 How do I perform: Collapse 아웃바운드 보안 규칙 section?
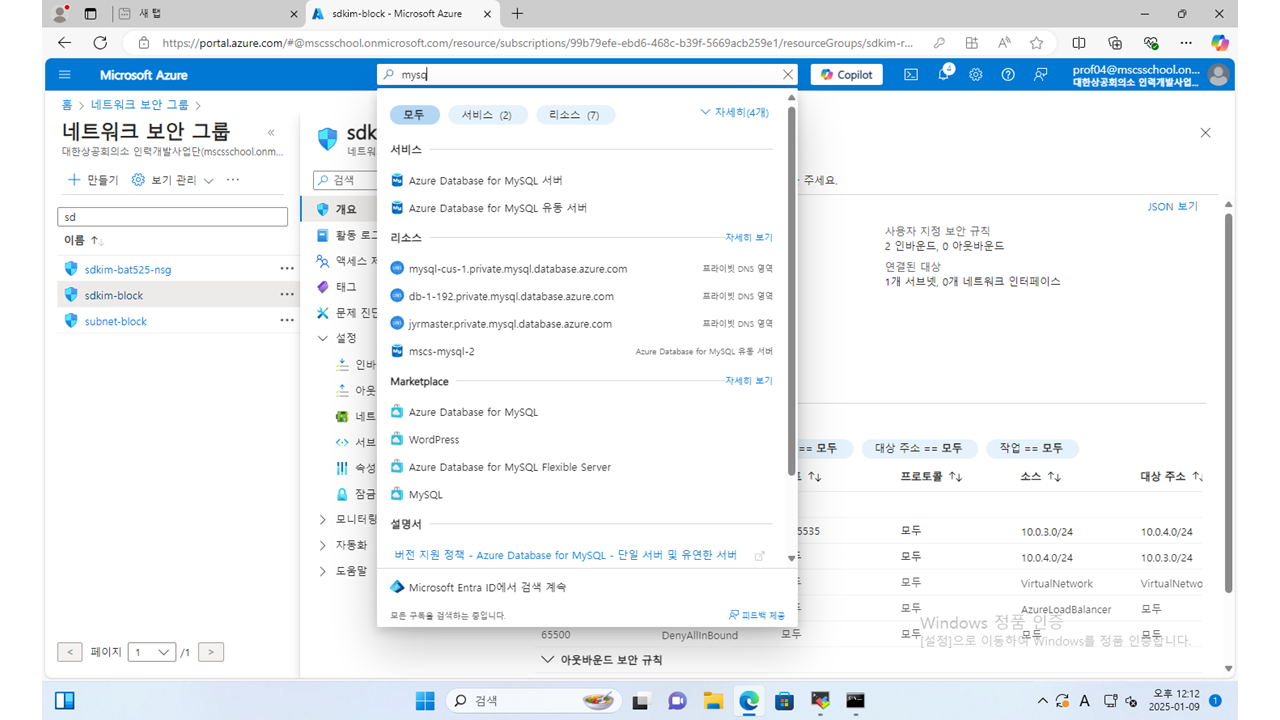tap(601, 660)
